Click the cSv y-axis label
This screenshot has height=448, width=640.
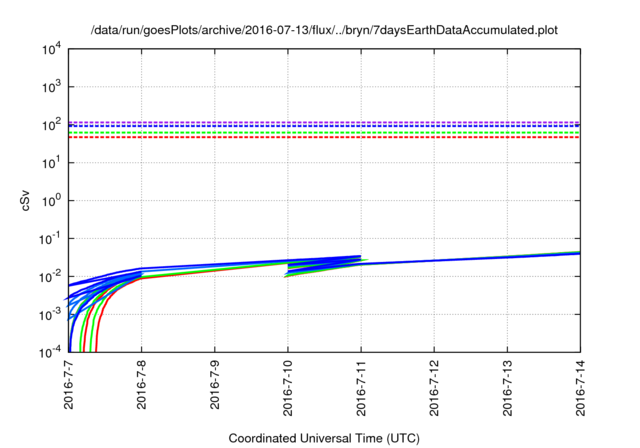coord(27,200)
